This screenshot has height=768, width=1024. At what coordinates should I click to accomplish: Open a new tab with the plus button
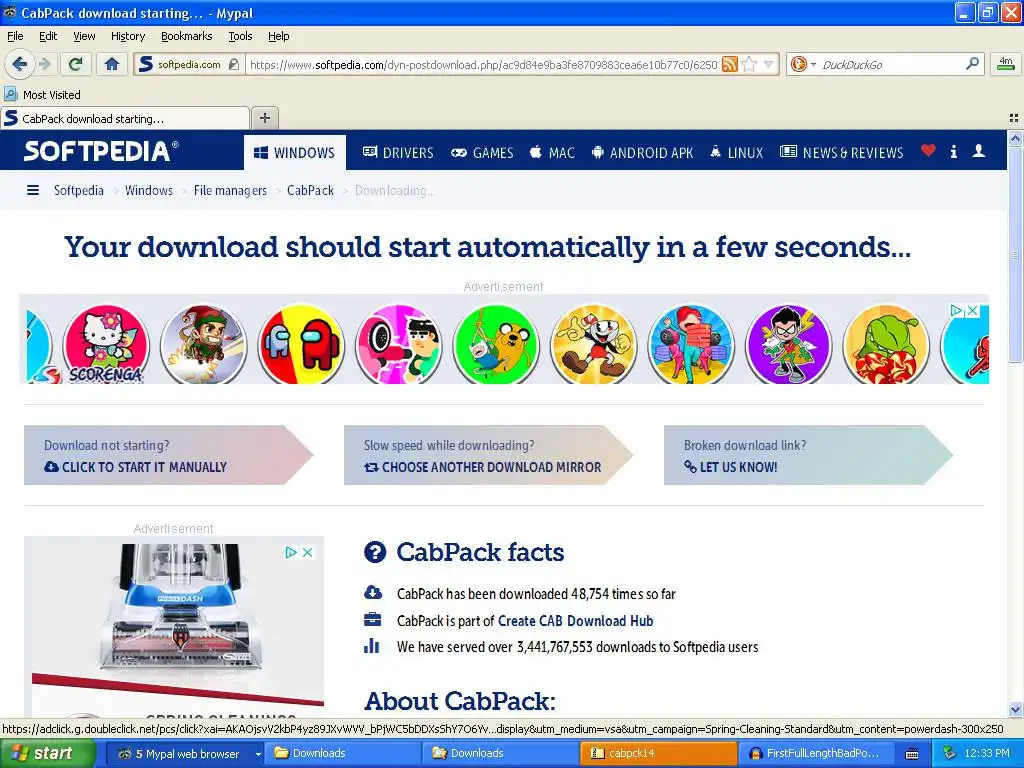(264, 118)
